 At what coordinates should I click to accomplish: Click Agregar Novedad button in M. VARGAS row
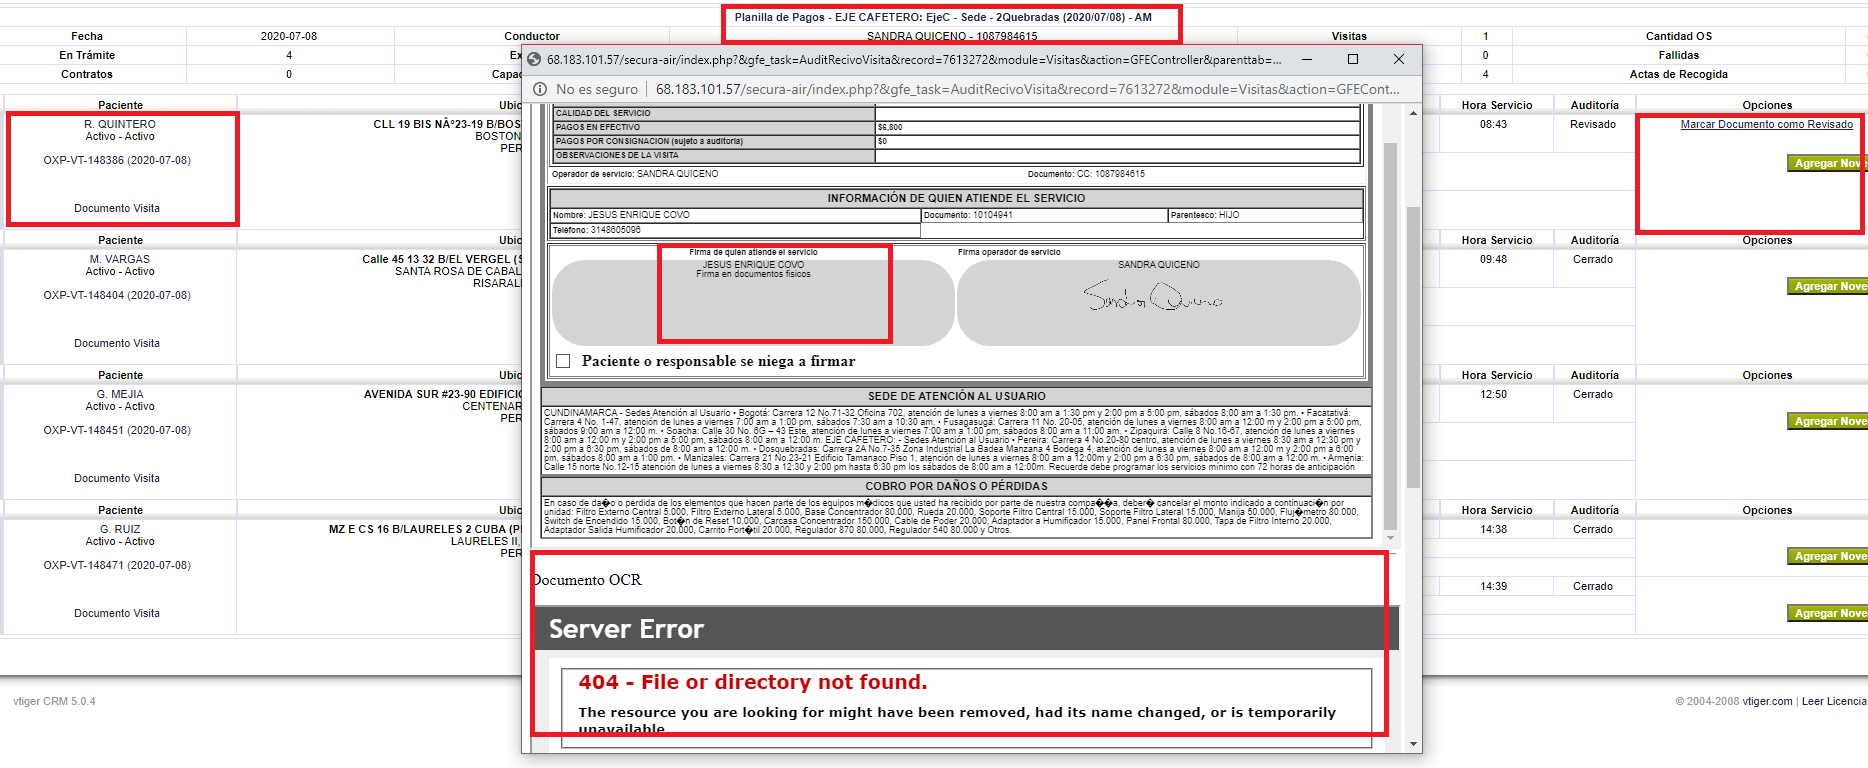point(1827,286)
